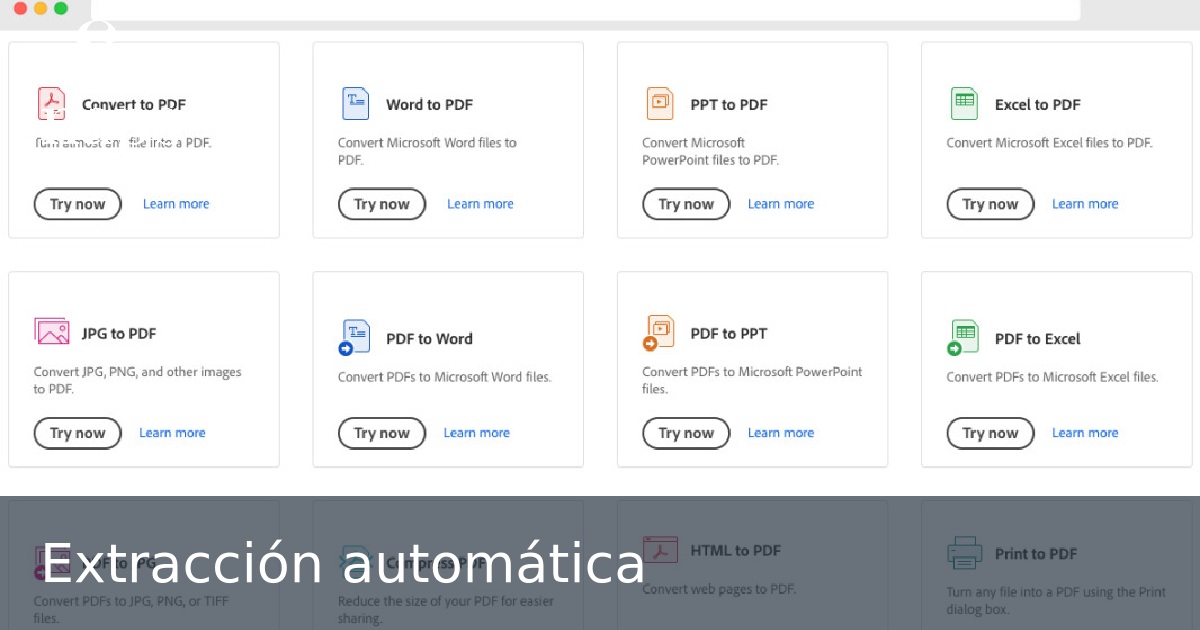
Task: Click the Convert to PDF Acrobat icon
Action: coord(52,103)
